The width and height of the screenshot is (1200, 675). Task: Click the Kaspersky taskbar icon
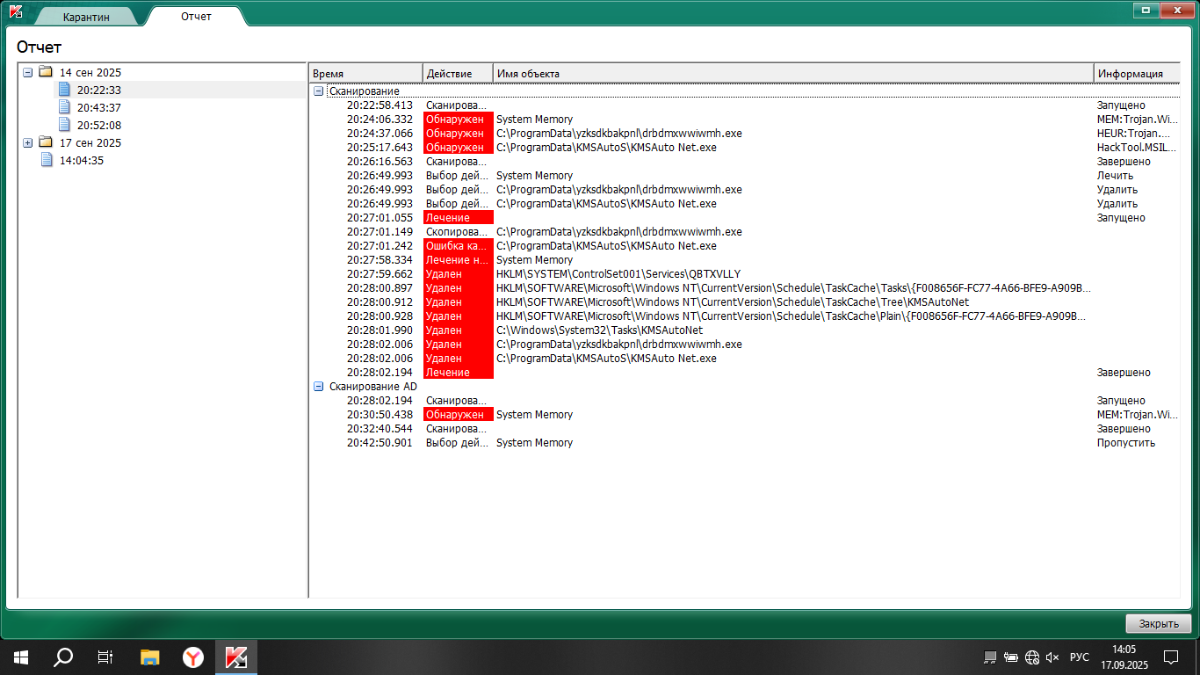point(237,657)
